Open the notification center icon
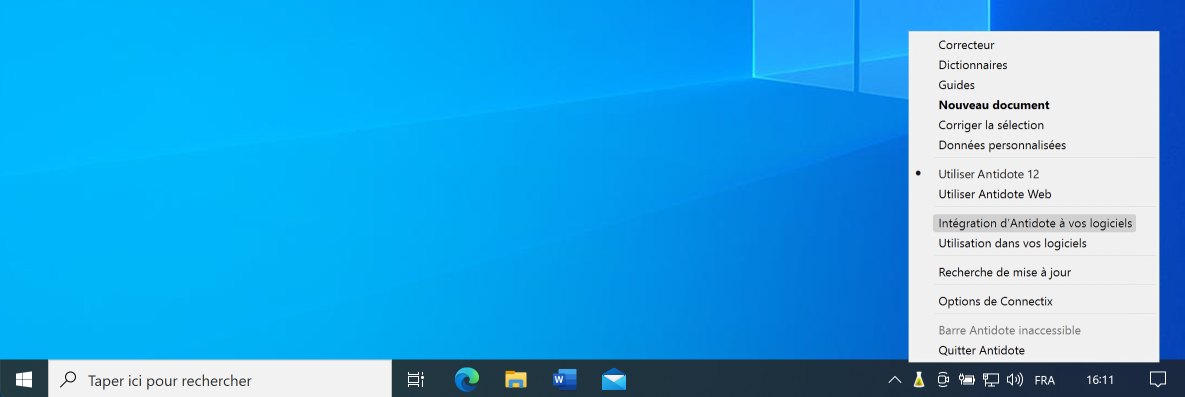 [x=1158, y=379]
